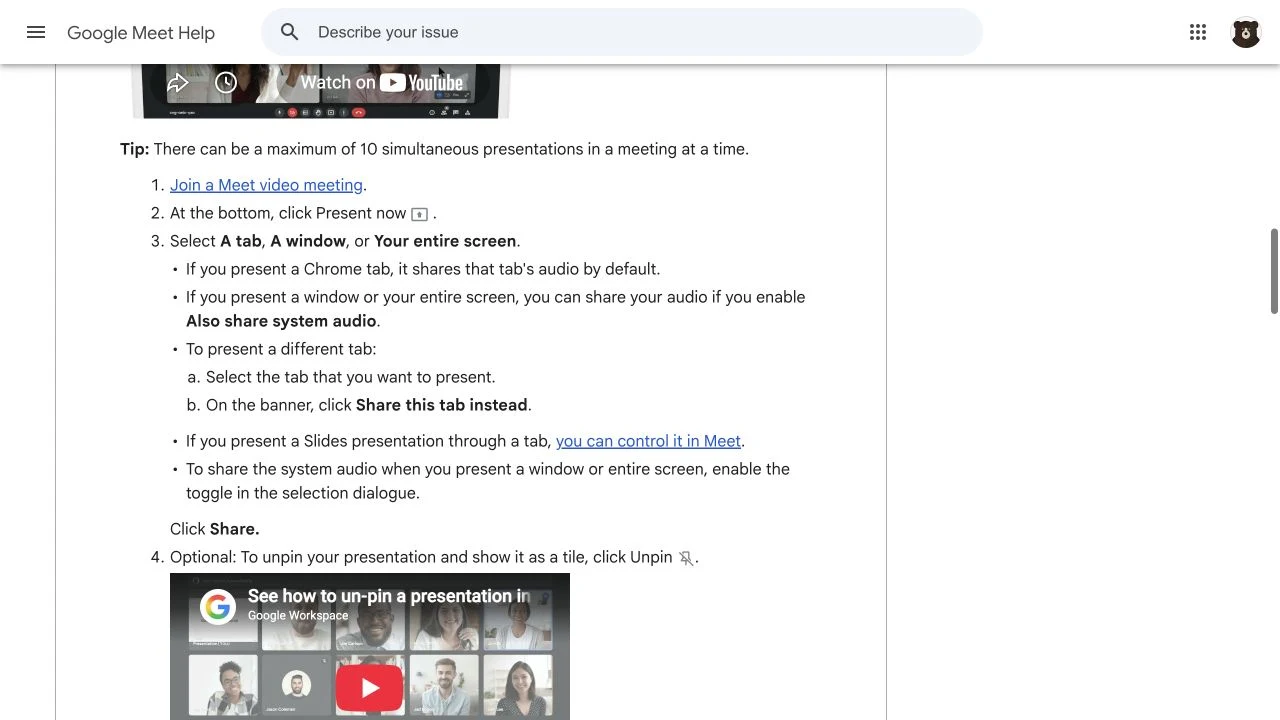This screenshot has height=720, width=1280.
Task: Click the Google Workspace channel name
Action: pyautogui.click(x=298, y=616)
